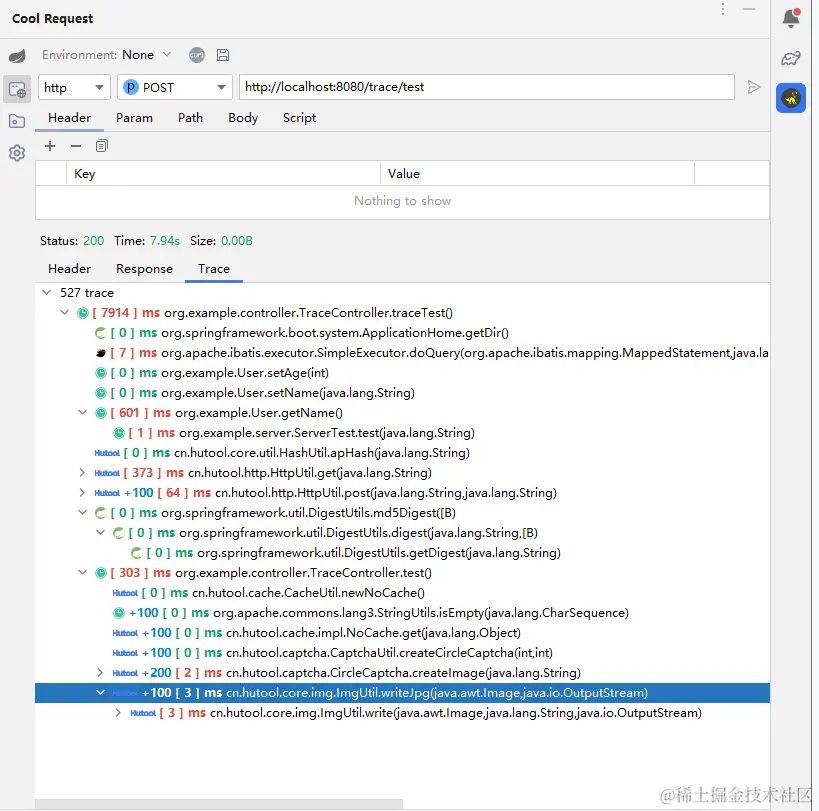Select the Trace tab
Viewport: 819px width, 811px height.
(x=214, y=269)
